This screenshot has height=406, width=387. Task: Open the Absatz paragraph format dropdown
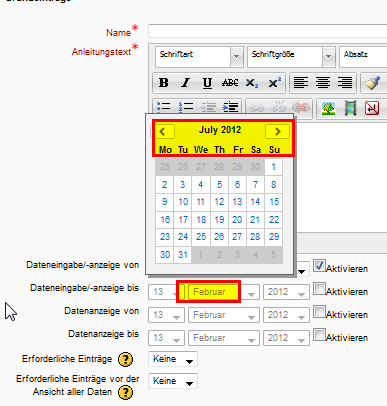[363, 56]
